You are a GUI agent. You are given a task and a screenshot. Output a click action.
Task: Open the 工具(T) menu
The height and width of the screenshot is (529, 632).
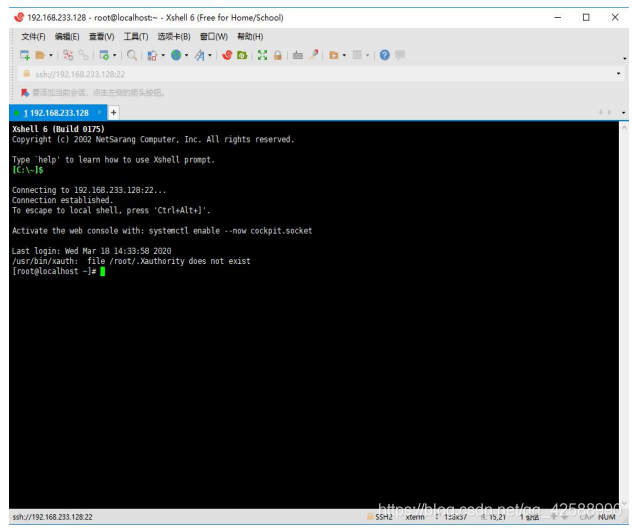[x=136, y=37]
